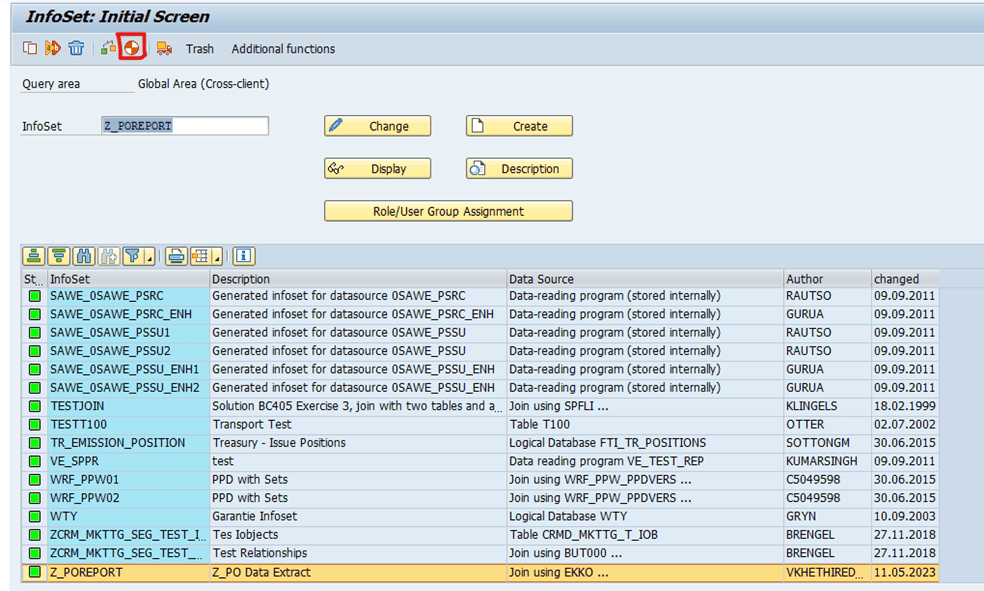Select the WRF_PPW01 InfoSet cell
Viewport: 984px width, 591px height.
(129, 480)
